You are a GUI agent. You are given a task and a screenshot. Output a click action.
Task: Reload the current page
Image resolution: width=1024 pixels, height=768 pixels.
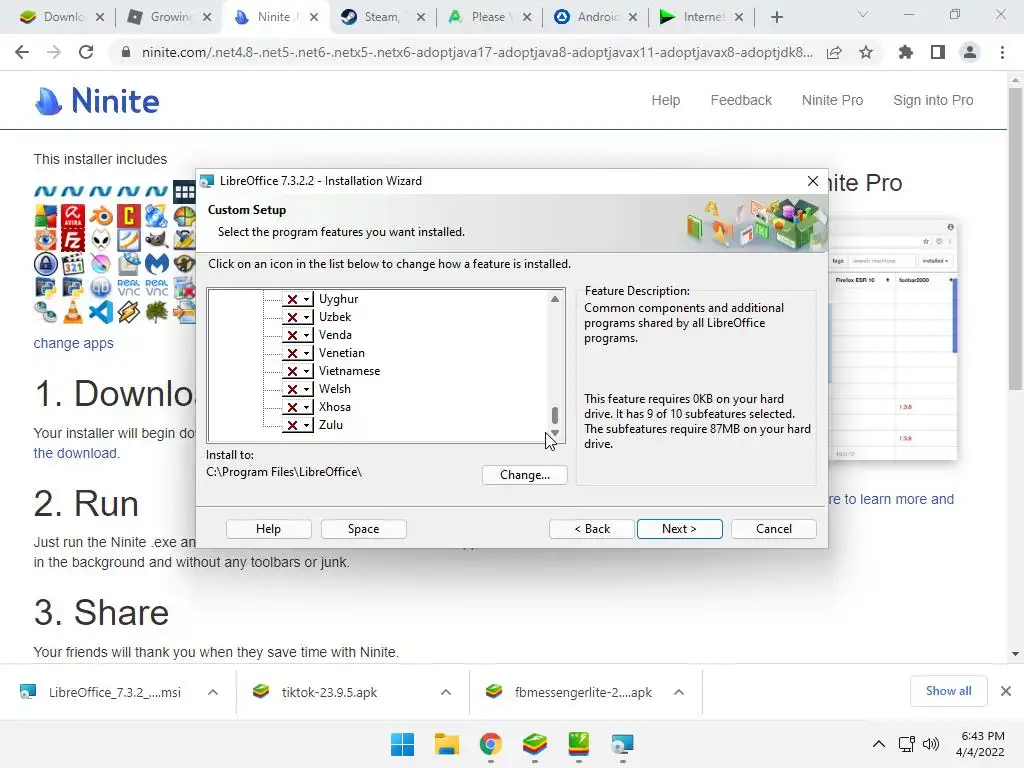[86, 52]
